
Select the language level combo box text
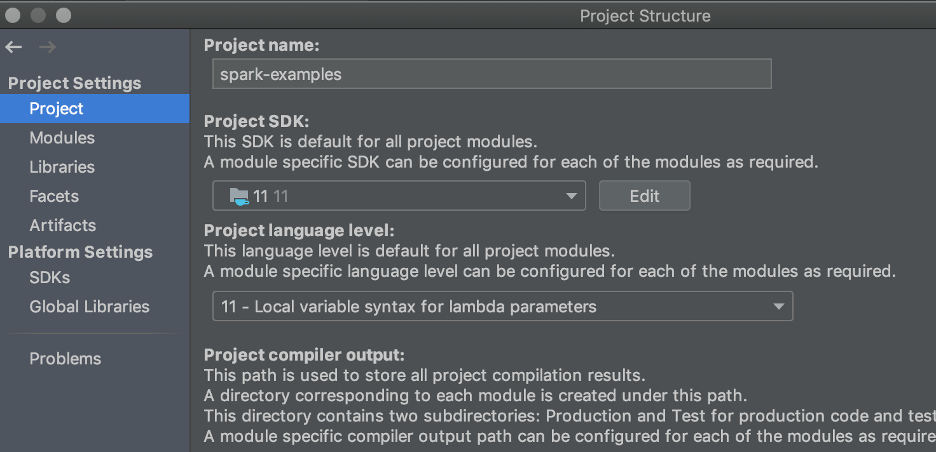[409, 307]
